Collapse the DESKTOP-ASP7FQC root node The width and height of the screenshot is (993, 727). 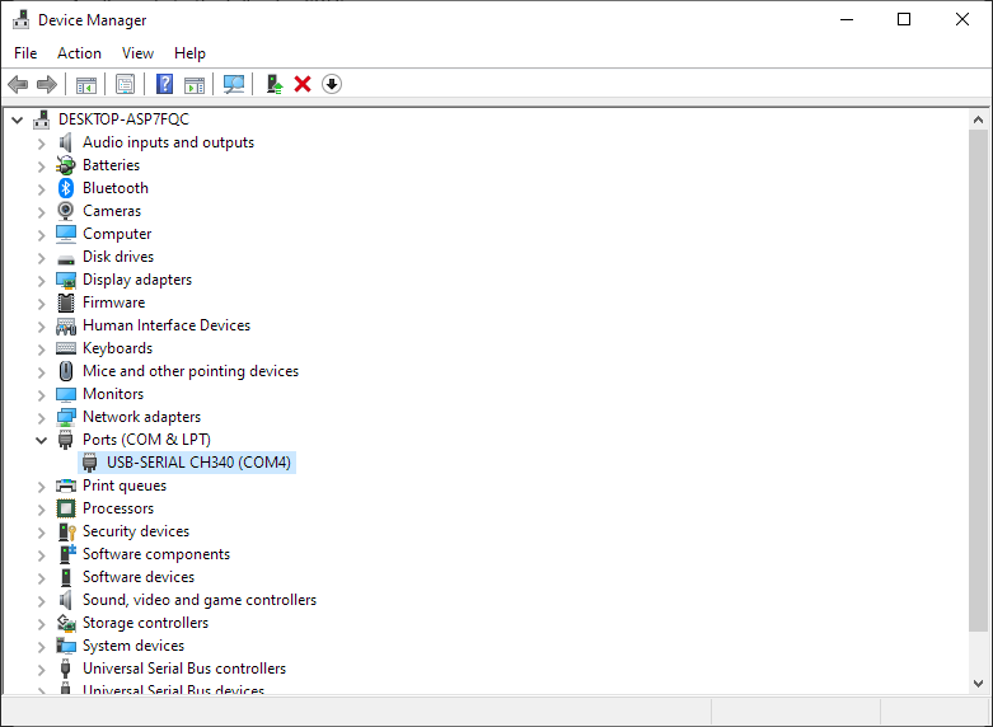pos(17,119)
